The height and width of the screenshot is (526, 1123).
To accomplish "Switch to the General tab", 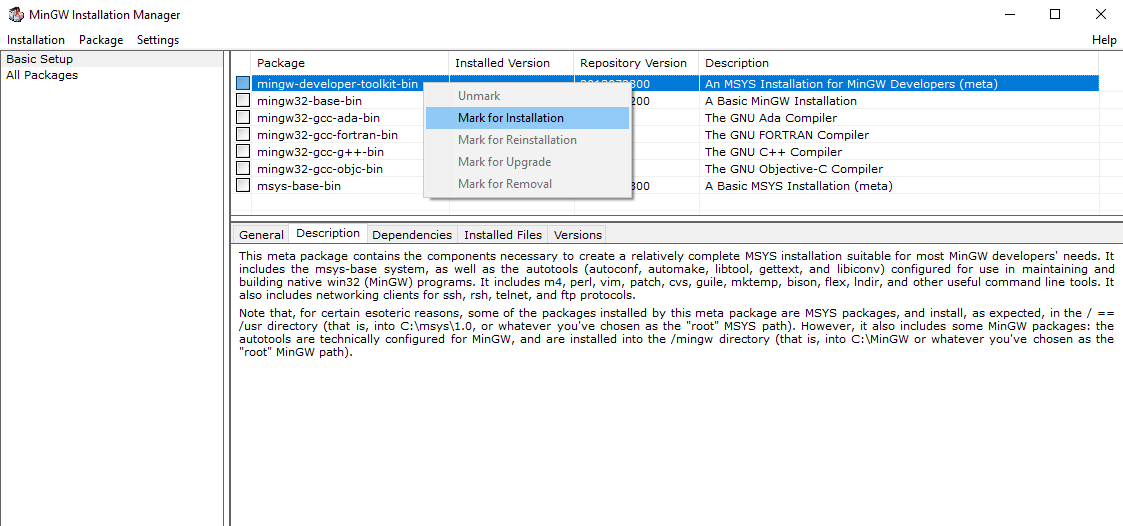I will (261, 234).
